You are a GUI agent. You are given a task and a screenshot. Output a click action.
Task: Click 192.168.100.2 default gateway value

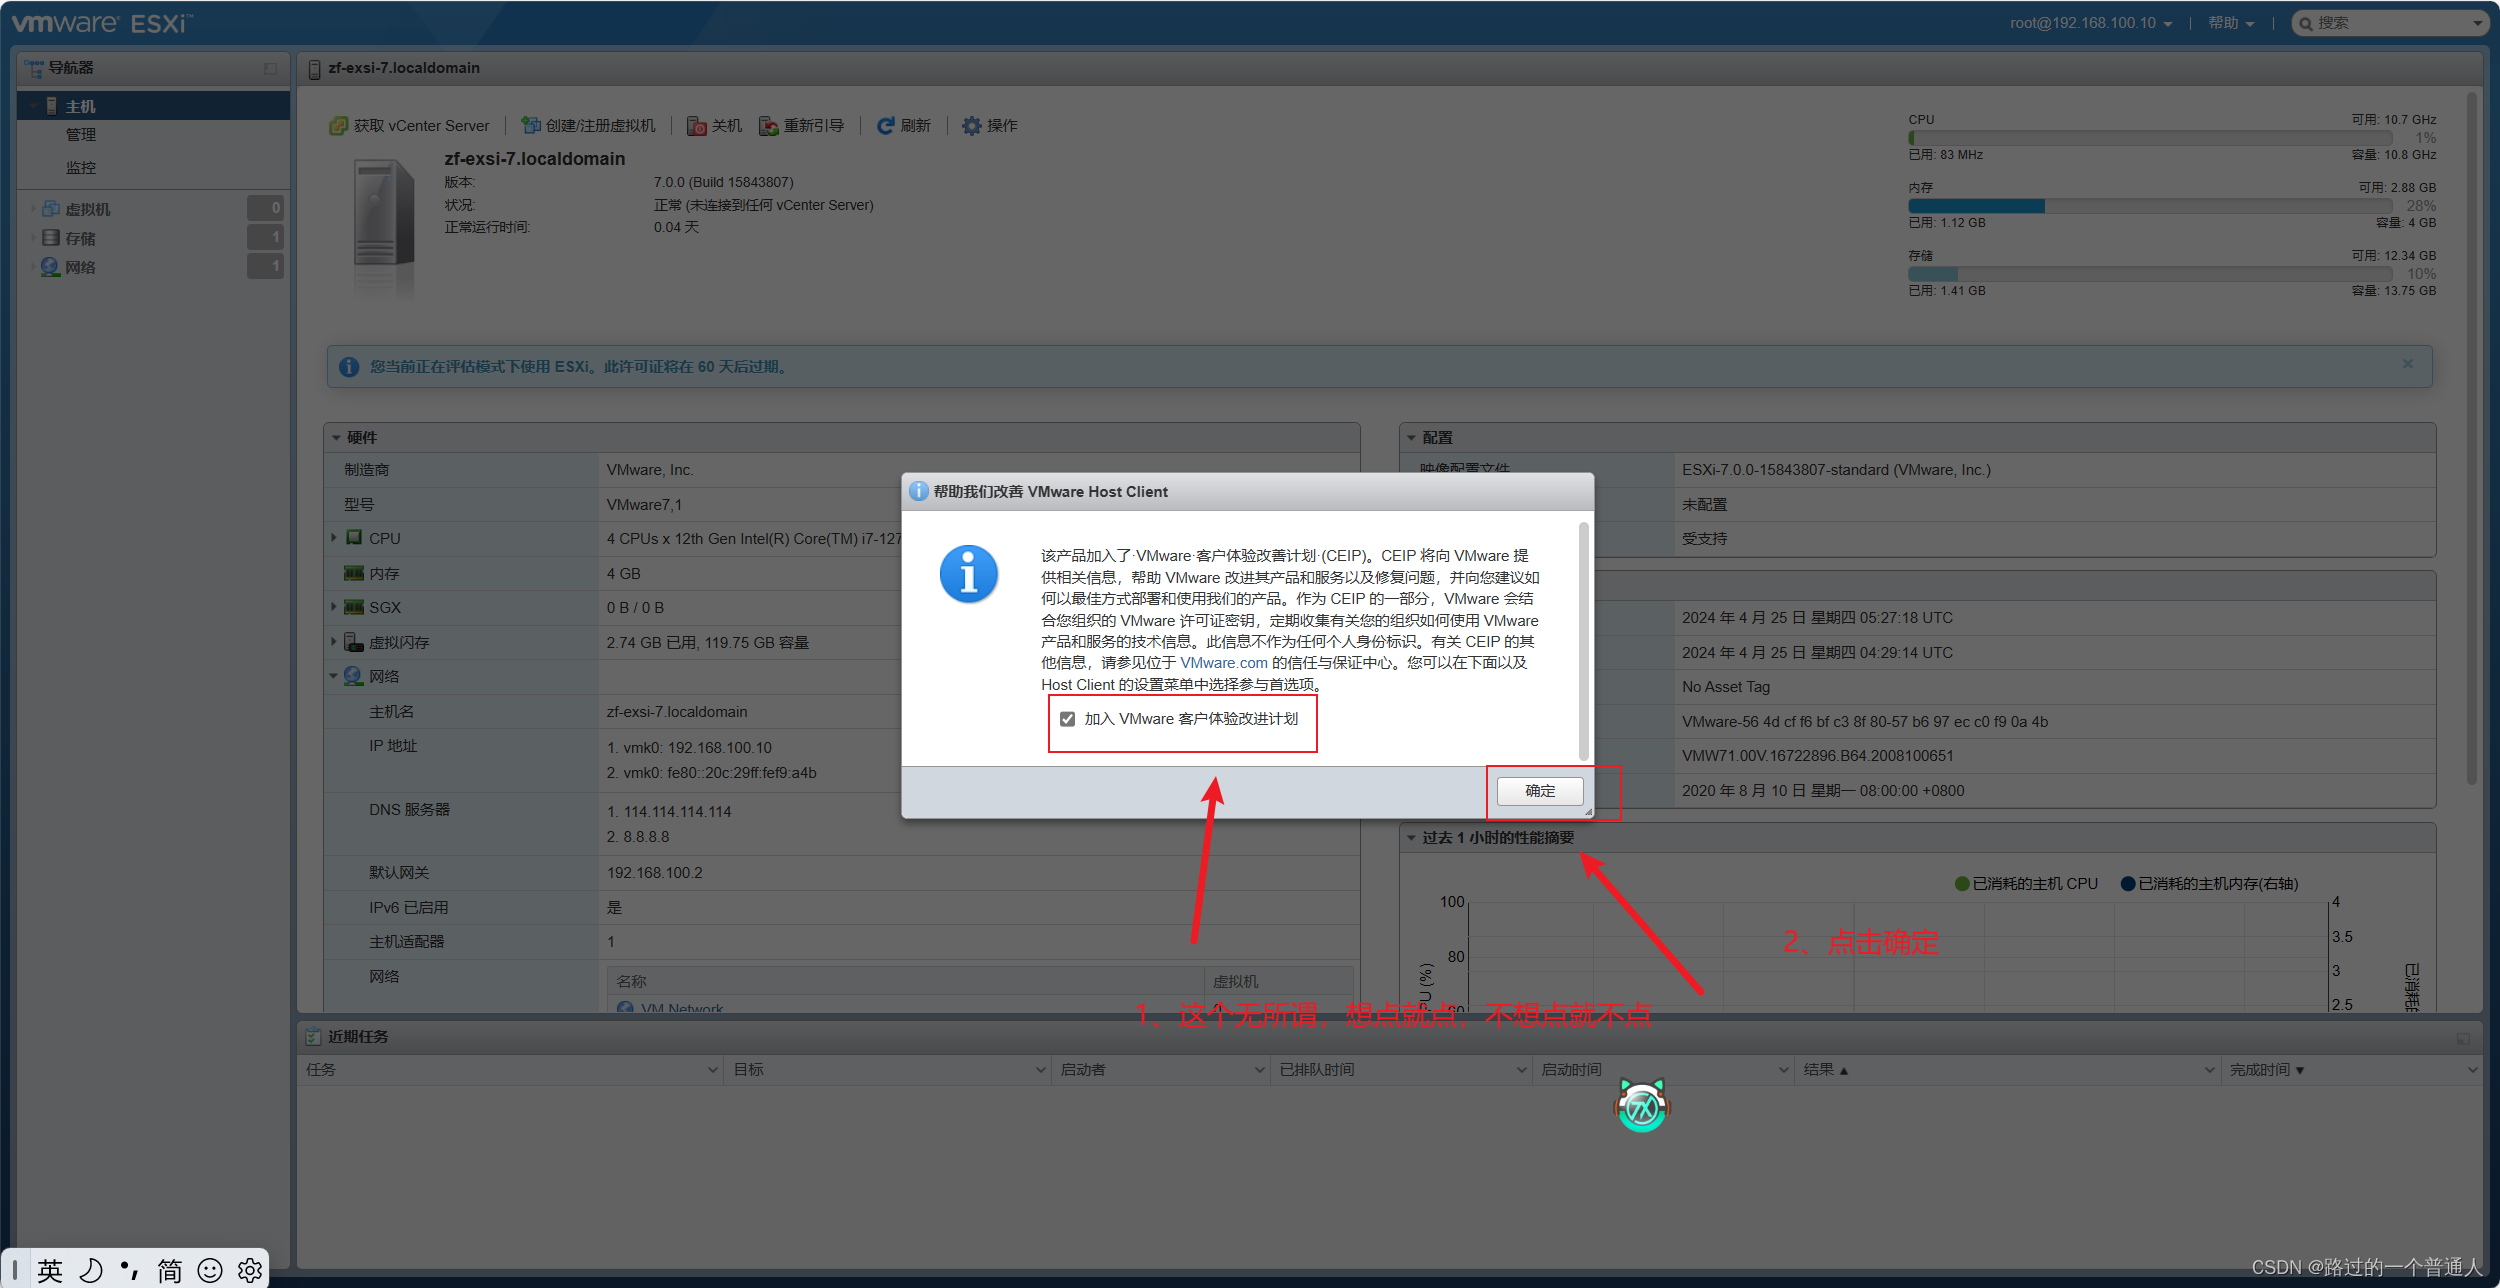[x=654, y=873]
